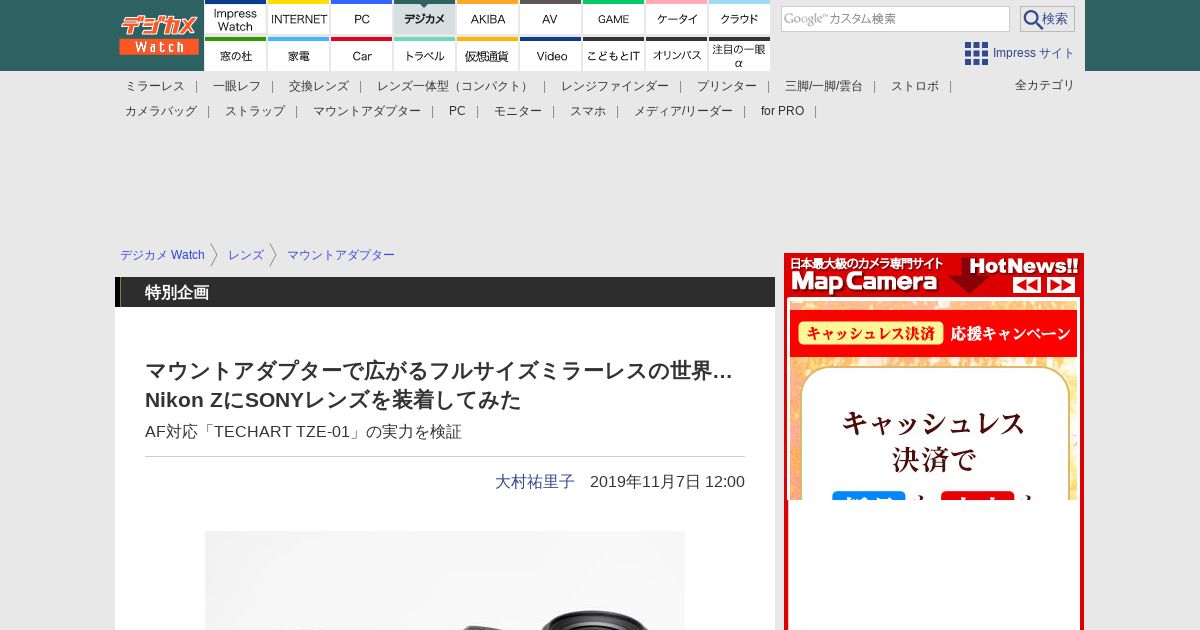Open the for PRO category
The image size is (1200, 630).
tap(782, 111)
